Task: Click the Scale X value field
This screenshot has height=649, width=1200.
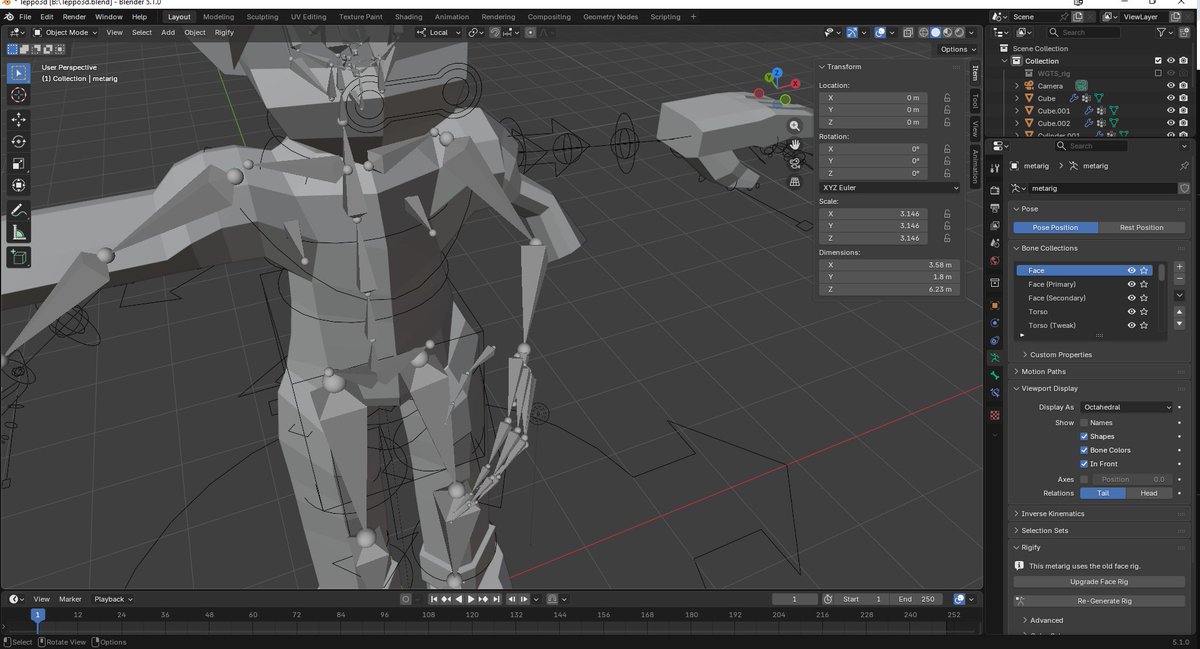Action: (x=873, y=213)
